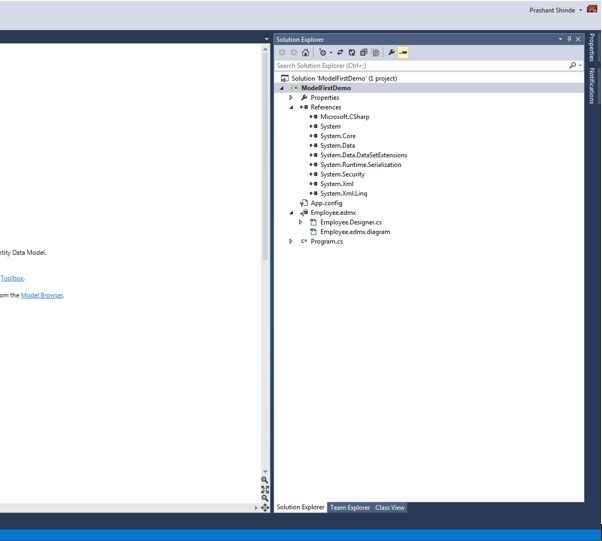Select the App.config file
The height and width of the screenshot is (541, 602).
(326, 203)
